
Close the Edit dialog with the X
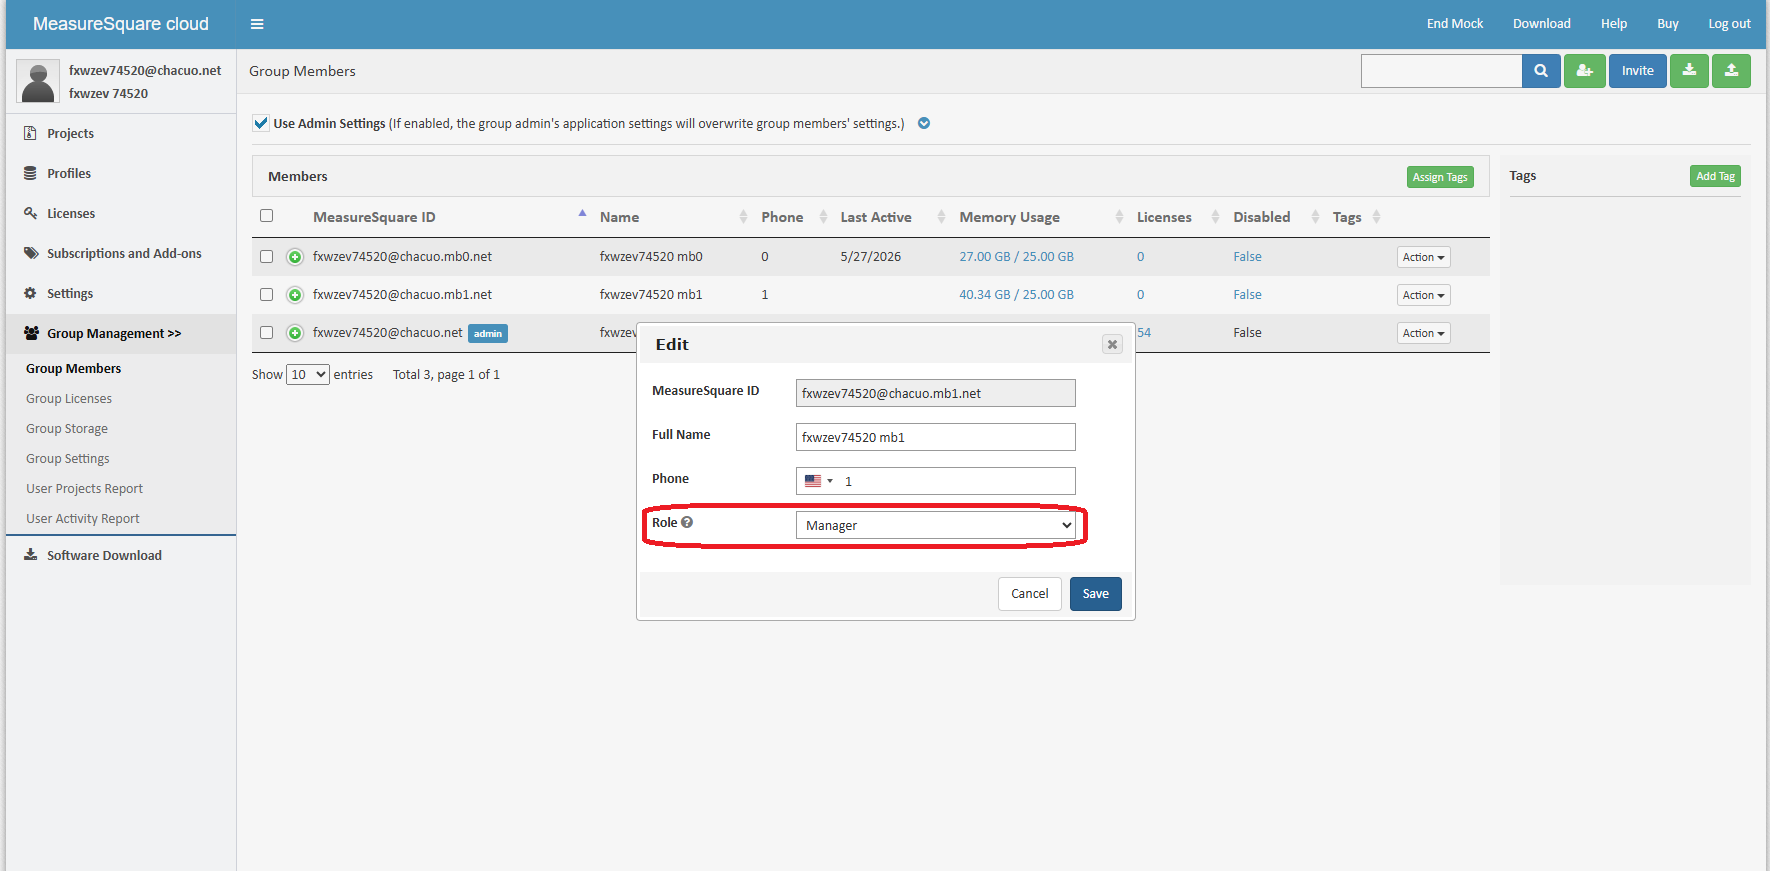(1112, 344)
